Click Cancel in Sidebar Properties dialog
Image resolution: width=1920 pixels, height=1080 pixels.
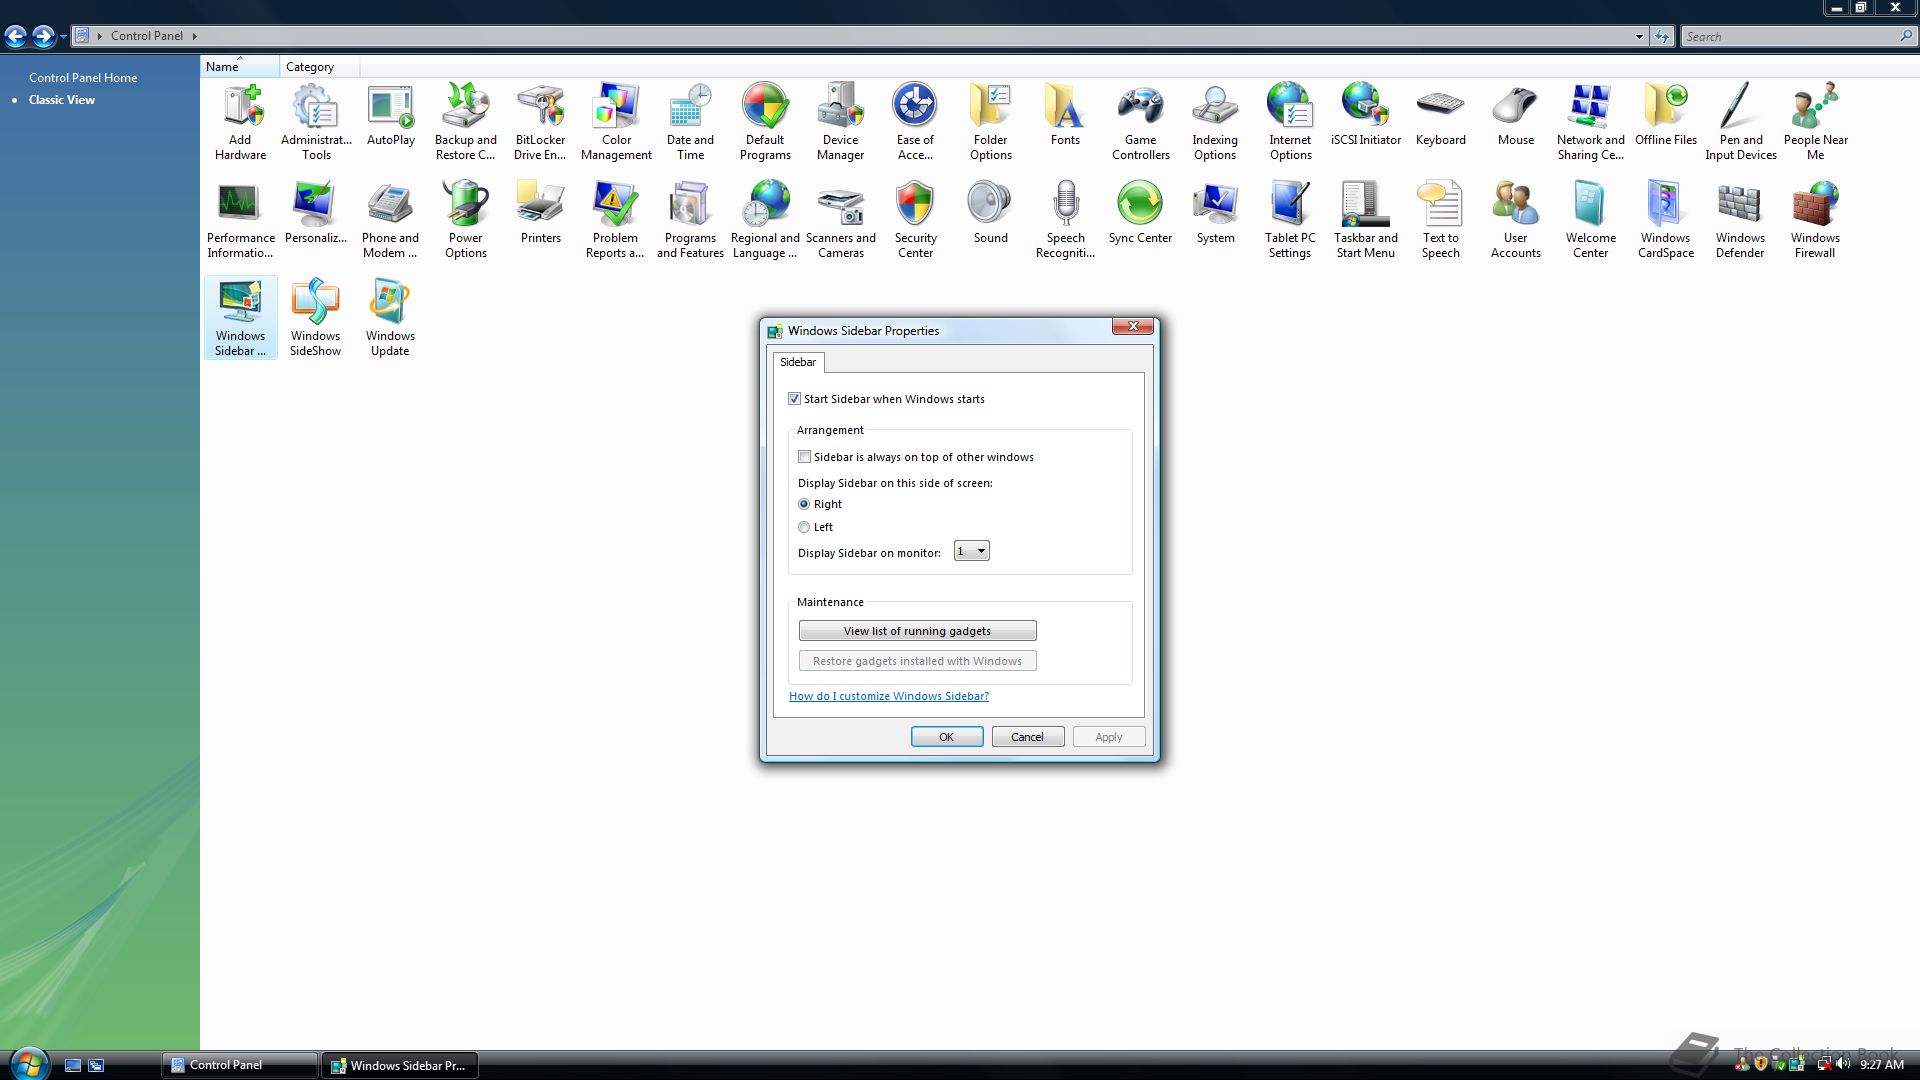tap(1028, 737)
